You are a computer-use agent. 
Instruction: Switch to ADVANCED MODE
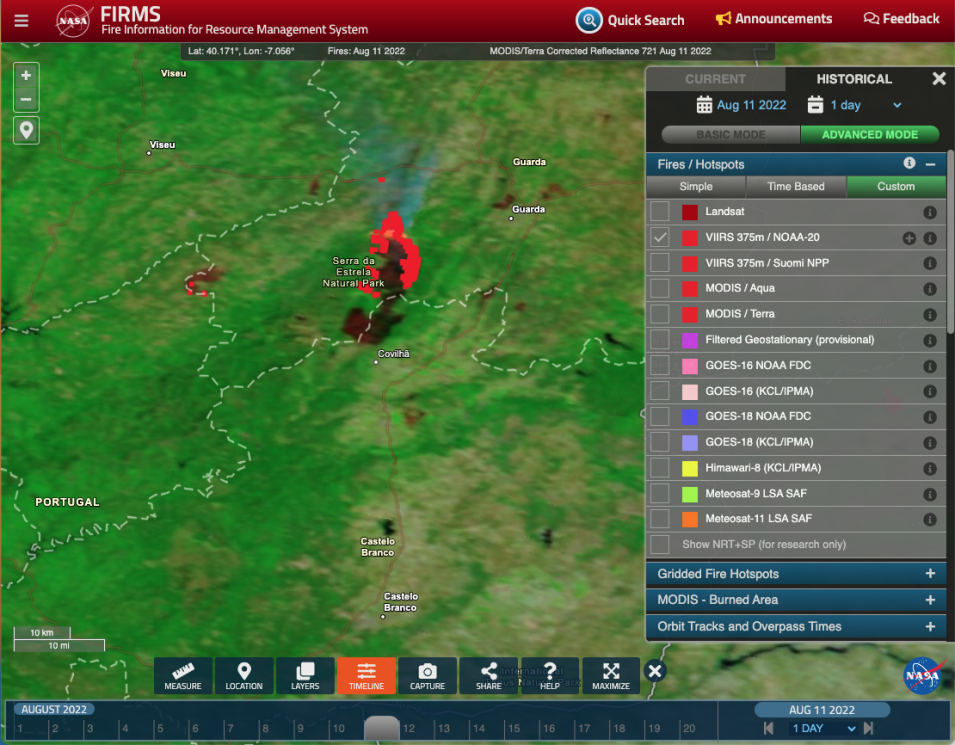(x=870, y=135)
